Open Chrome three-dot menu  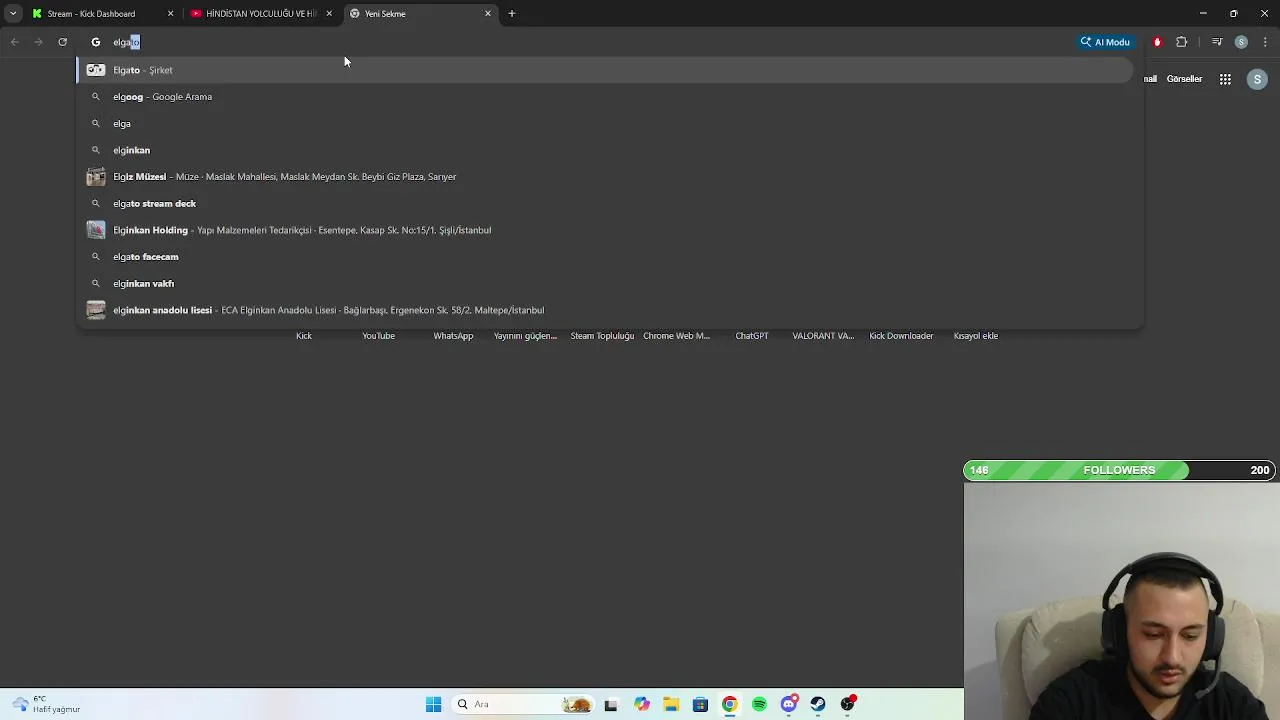click(x=1265, y=42)
